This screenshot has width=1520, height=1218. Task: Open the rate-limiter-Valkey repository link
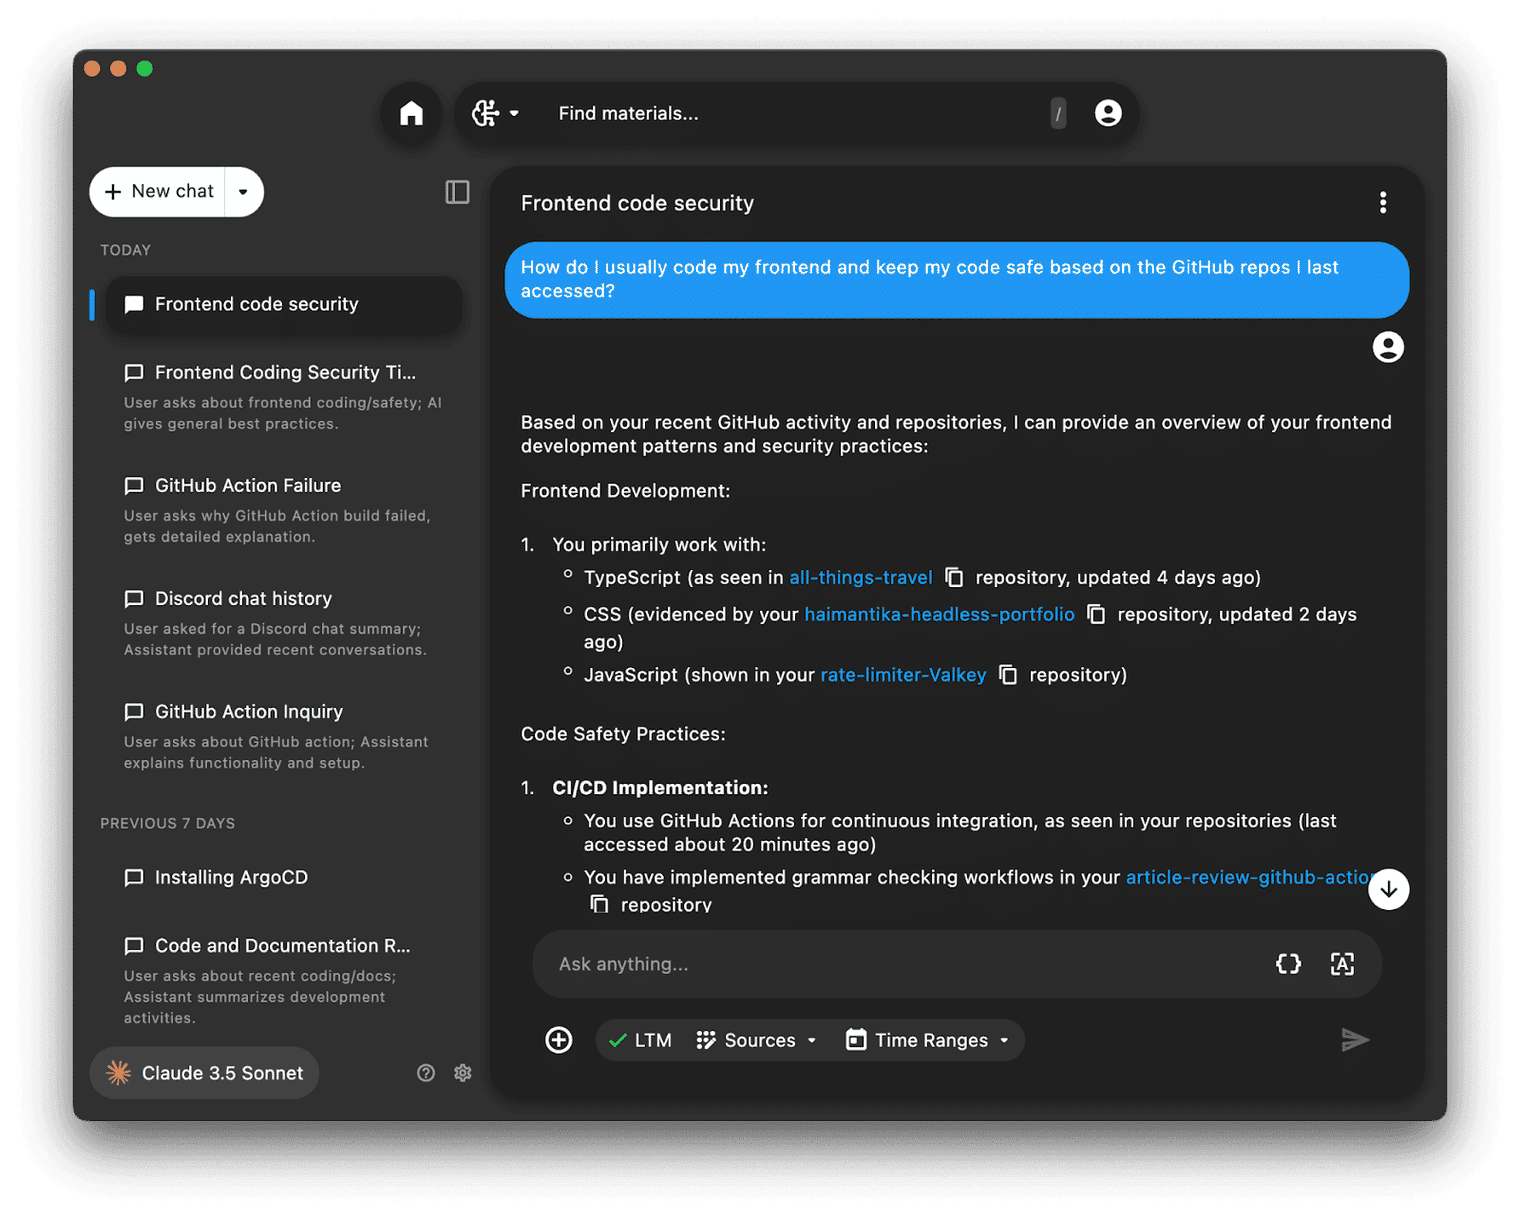[903, 676]
